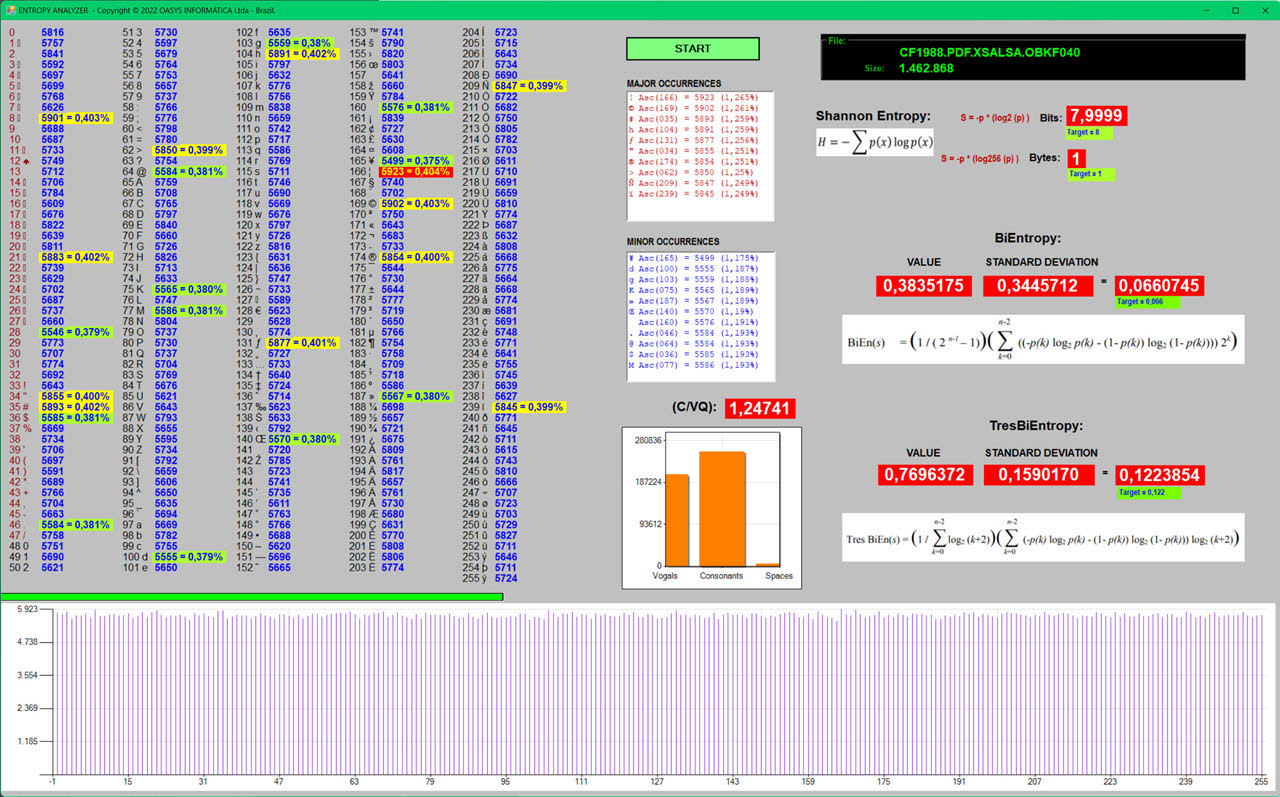The image size is (1280, 797).
Task: Click the Bytes value 1 box
Action: point(1077,158)
